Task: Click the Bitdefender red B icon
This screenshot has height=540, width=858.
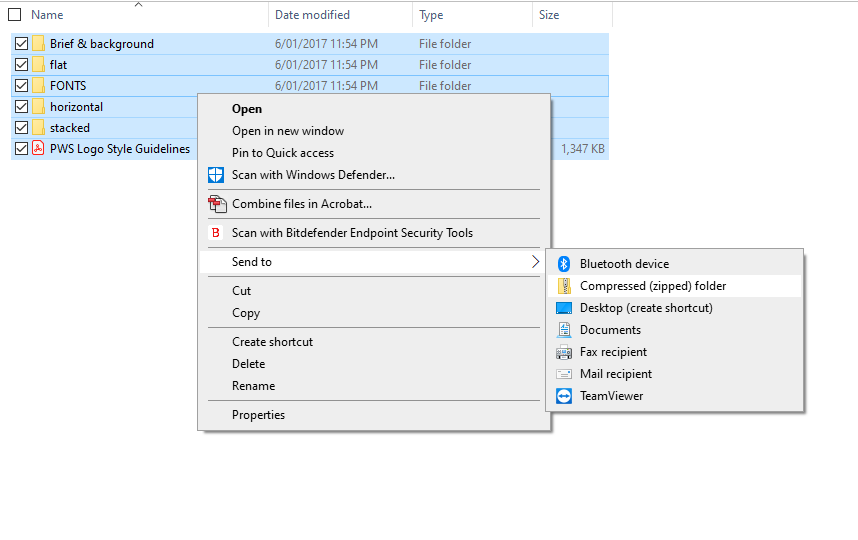Action: pyautogui.click(x=216, y=233)
